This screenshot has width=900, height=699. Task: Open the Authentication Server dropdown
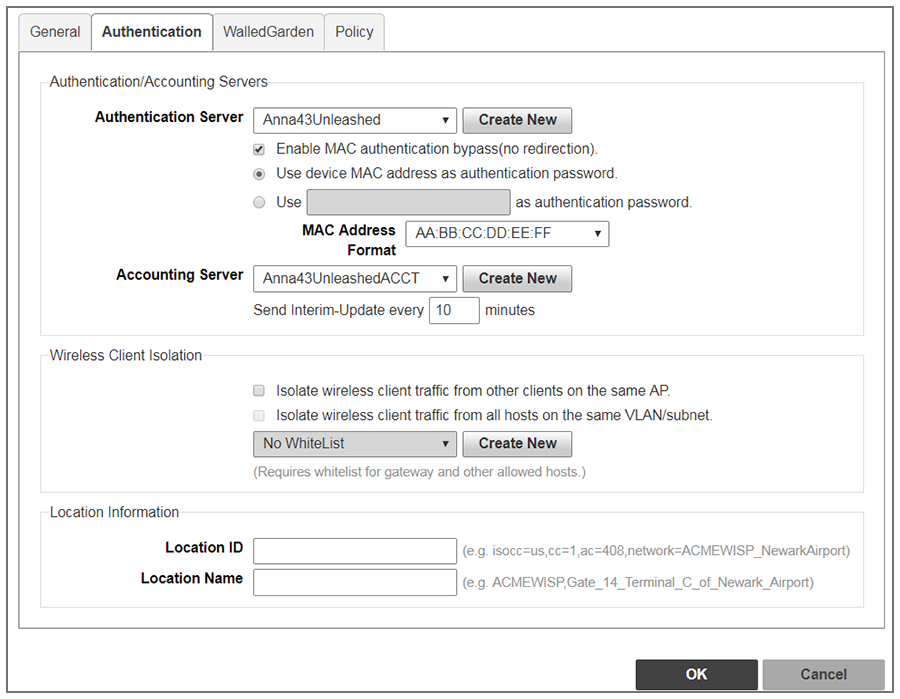pos(355,120)
